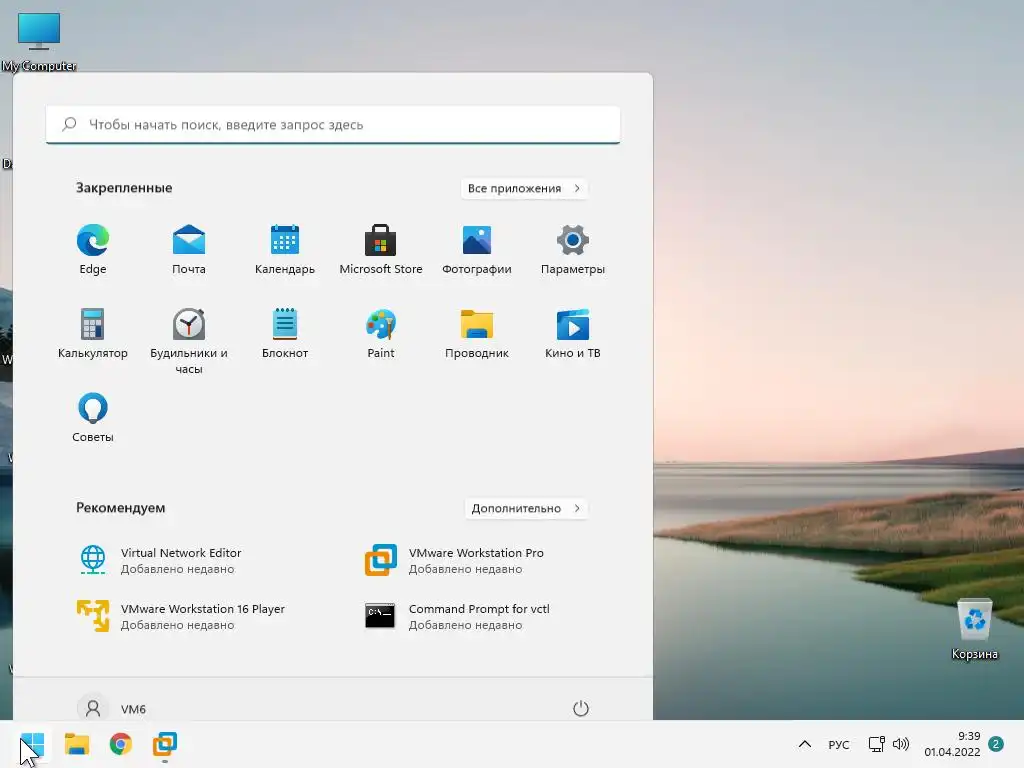Open Дополнительно for more recommendations

526,508
